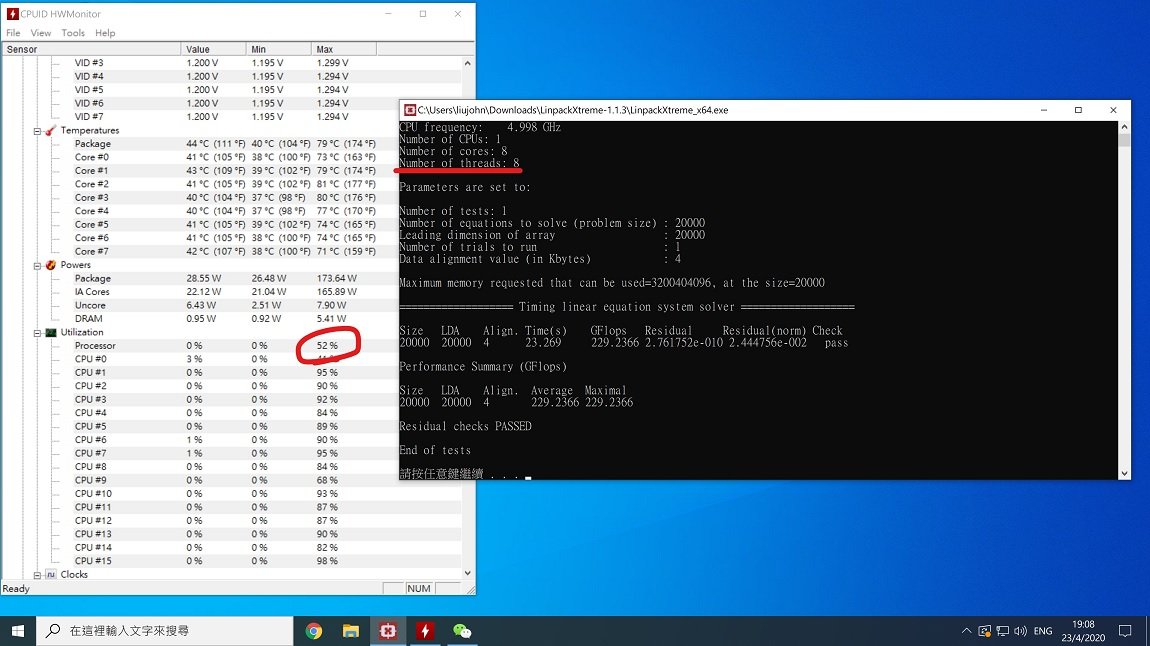
Task: Click the 'End of tests' console line
Action: [x=435, y=450]
